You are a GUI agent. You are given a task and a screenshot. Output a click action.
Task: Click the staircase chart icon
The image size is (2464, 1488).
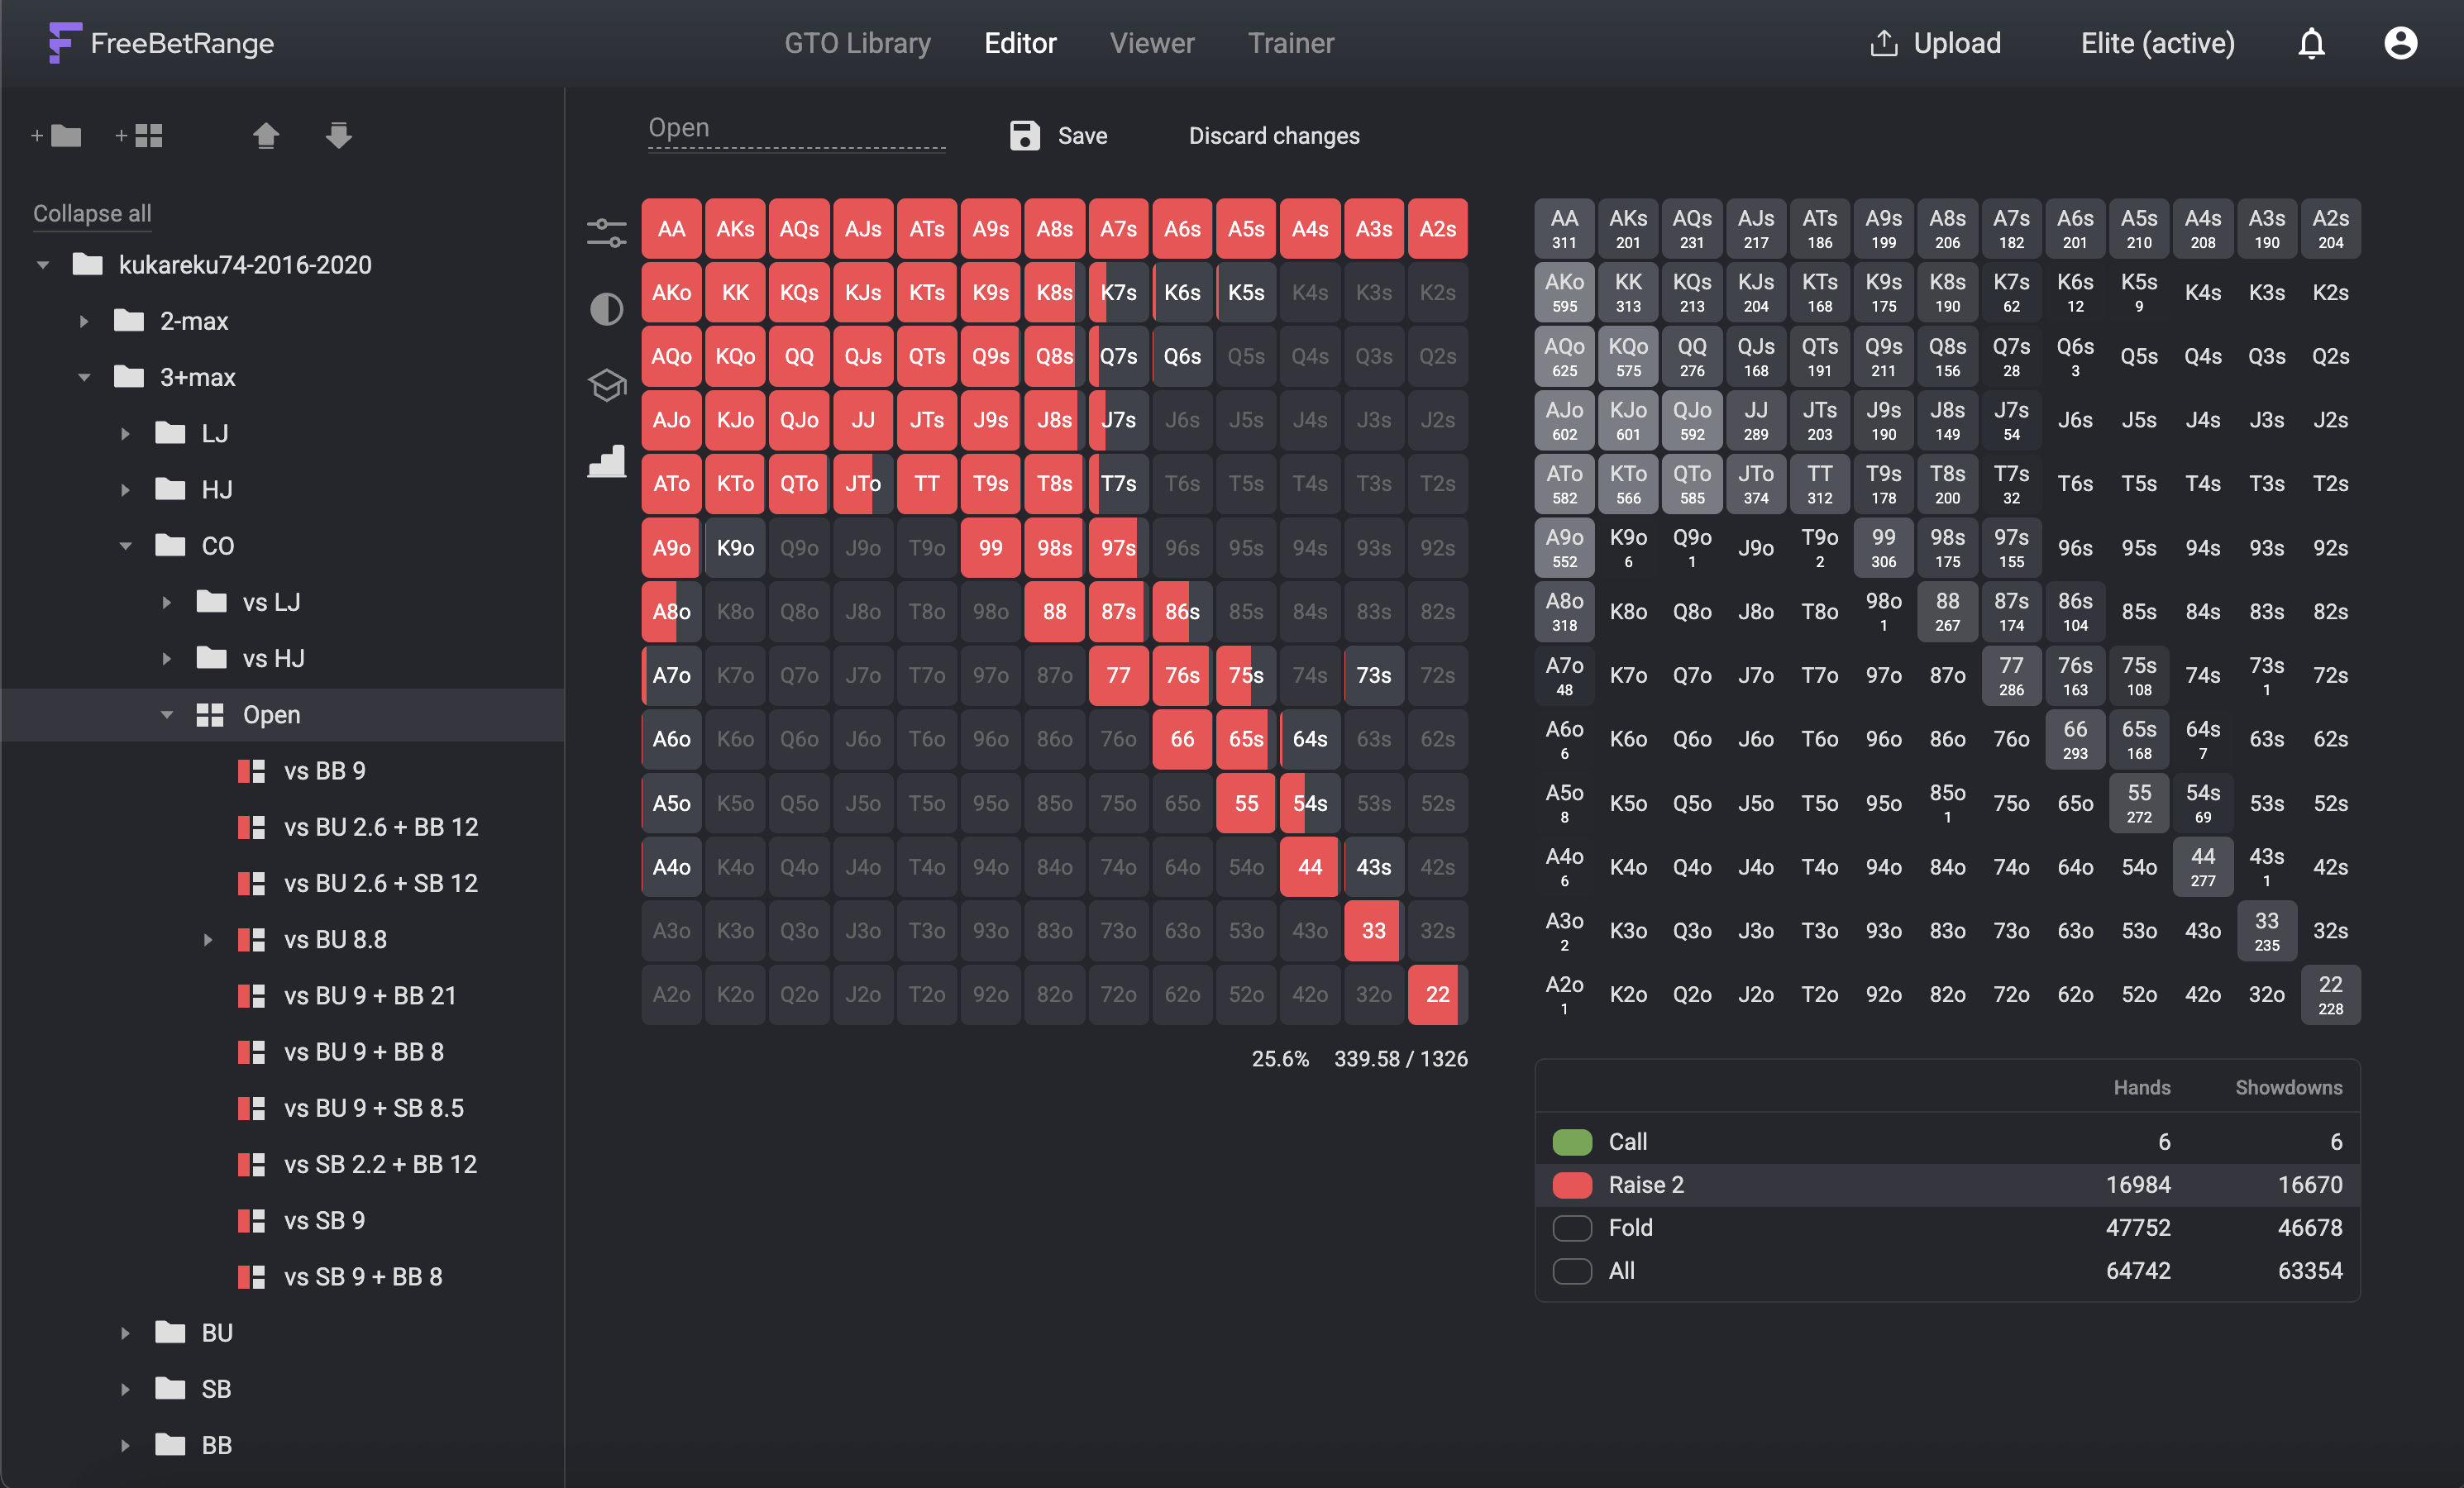[606, 461]
